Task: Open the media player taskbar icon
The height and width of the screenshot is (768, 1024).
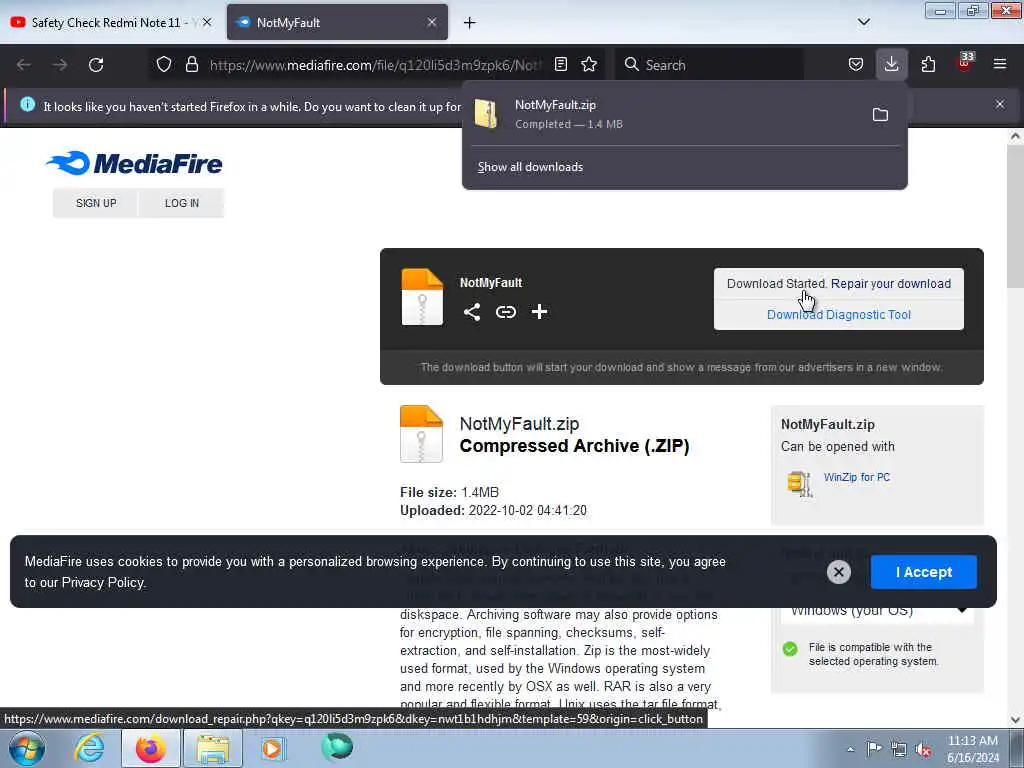Action: tap(273, 748)
